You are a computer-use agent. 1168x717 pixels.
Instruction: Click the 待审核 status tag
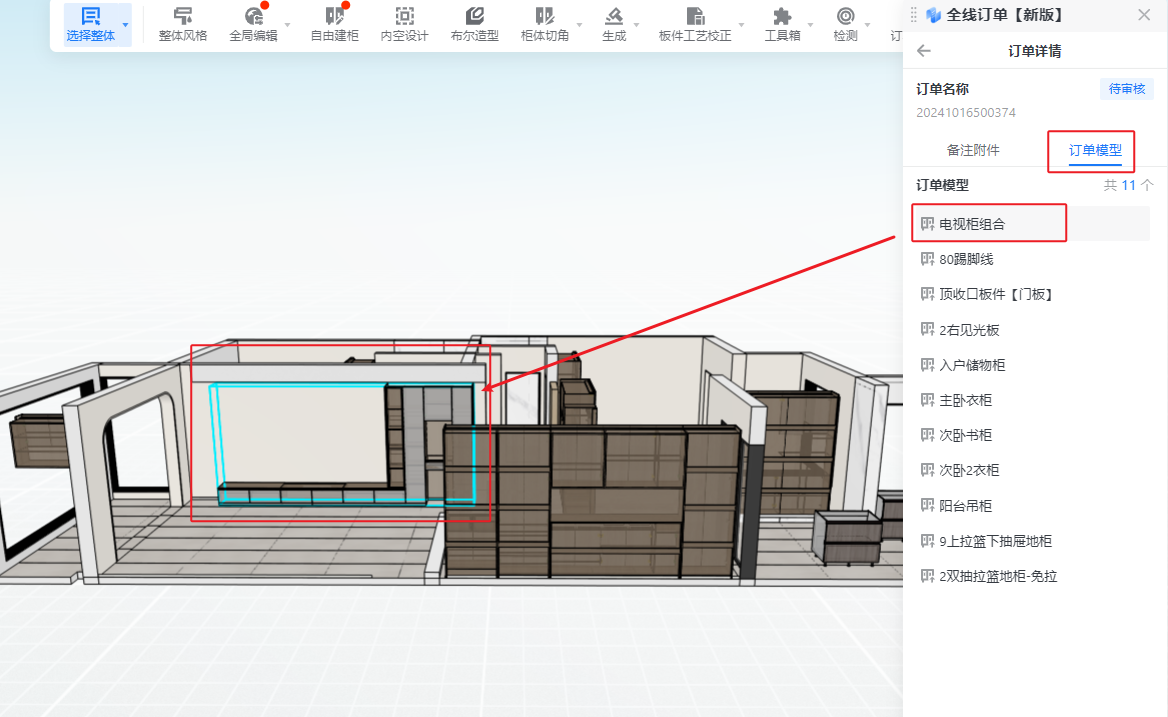pos(1127,89)
